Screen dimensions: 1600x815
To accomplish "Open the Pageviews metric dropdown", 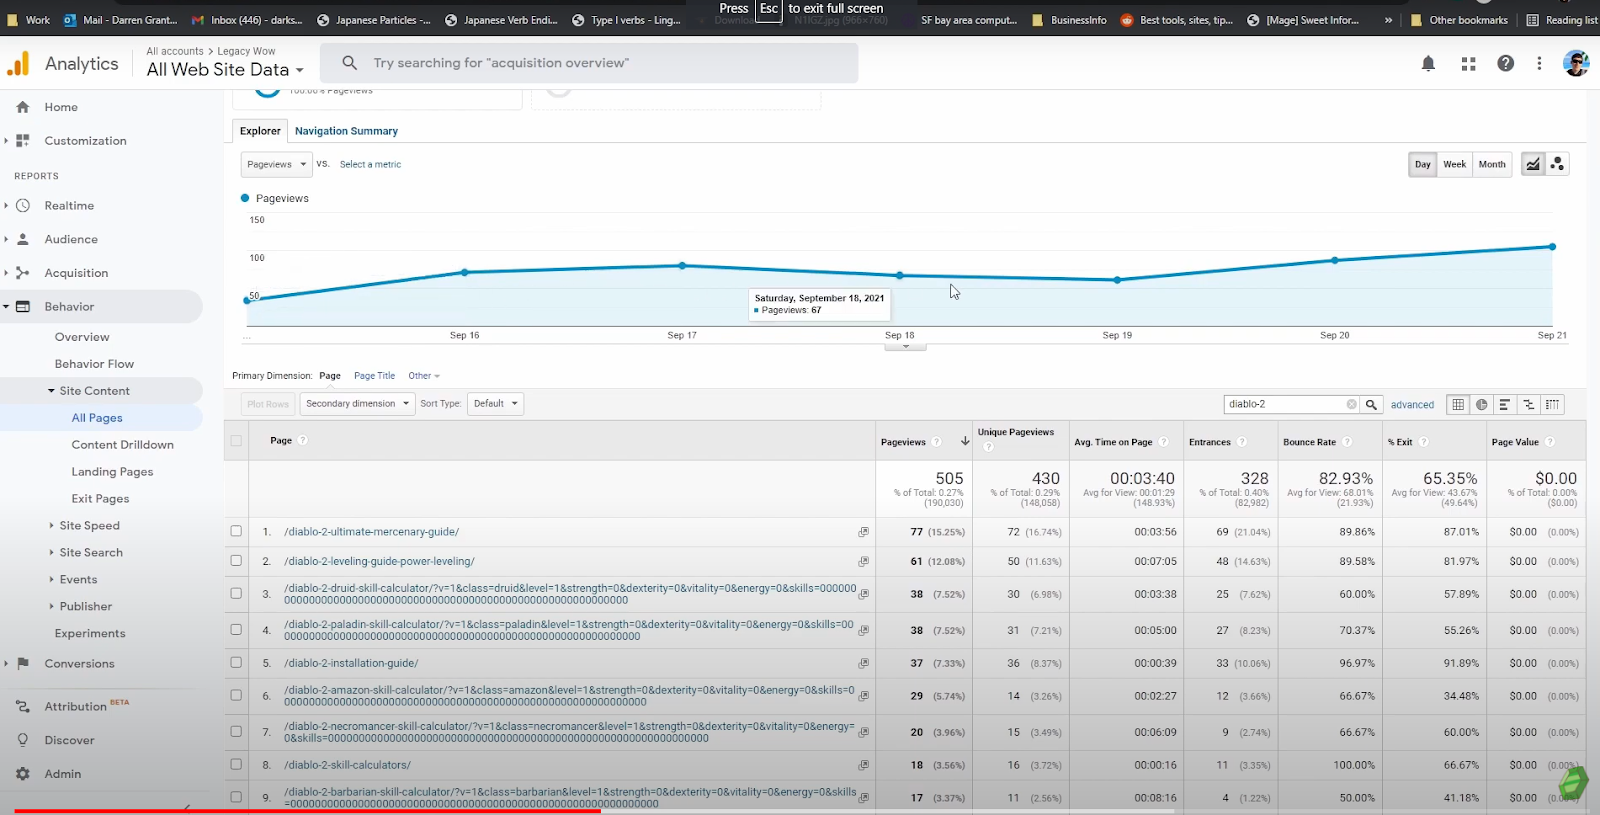I will pyautogui.click(x=276, y=164).
